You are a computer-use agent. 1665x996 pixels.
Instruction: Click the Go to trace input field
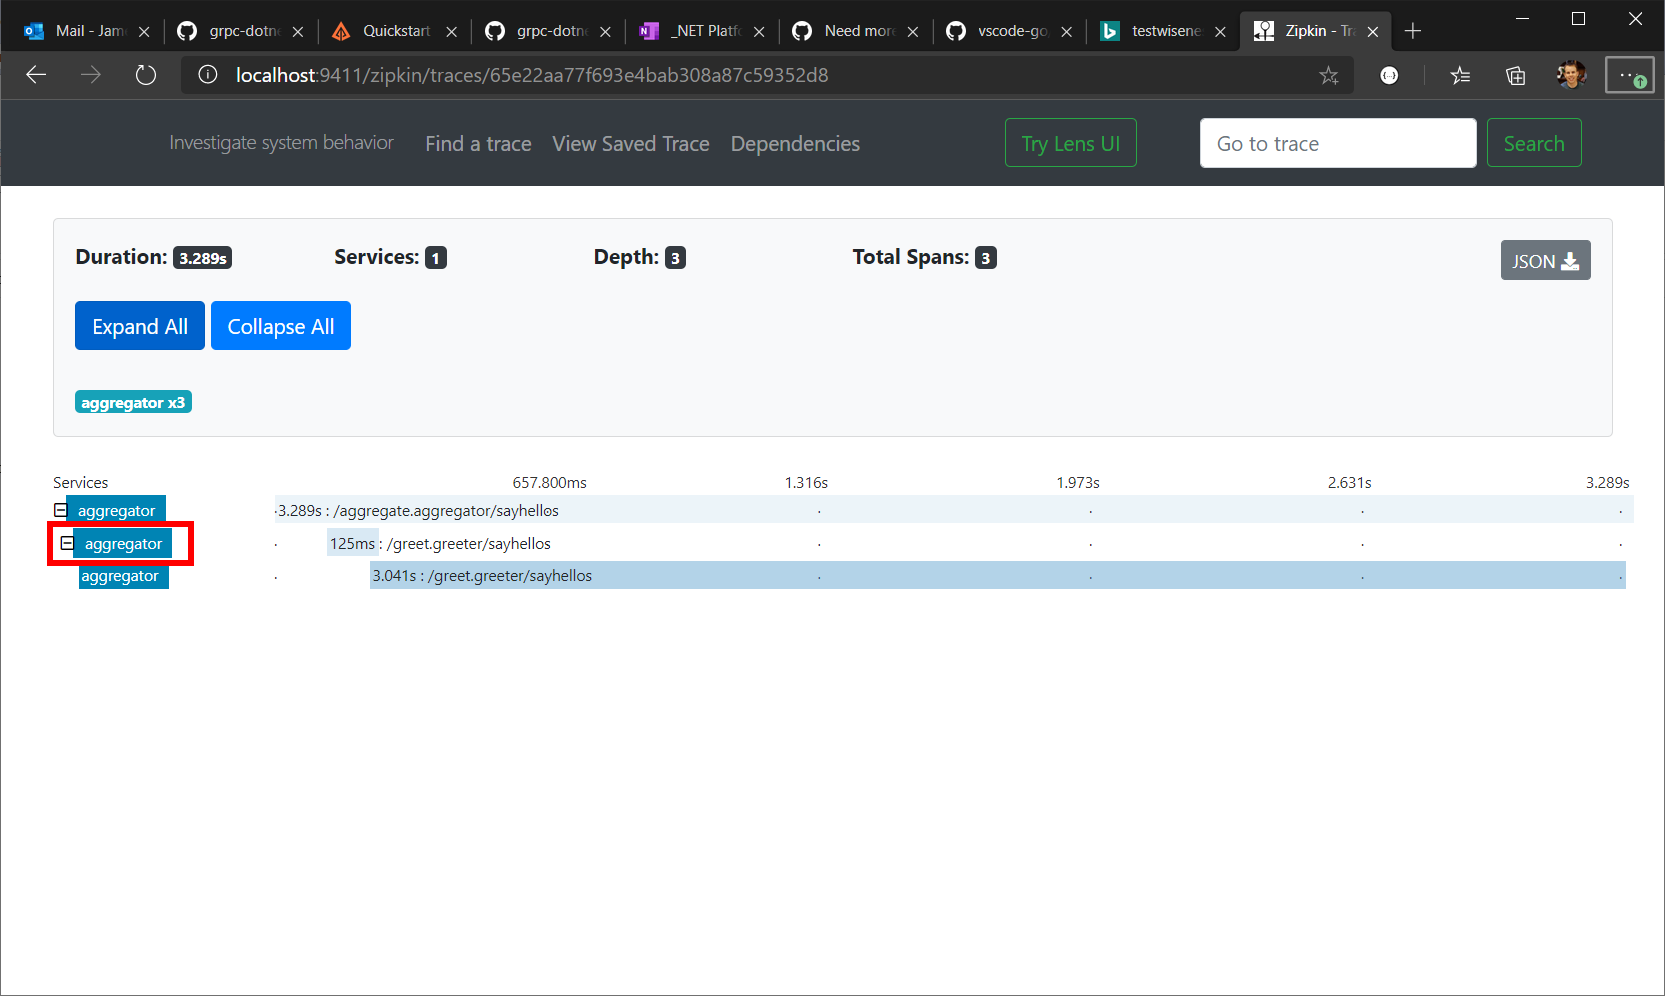point(1337,143)
